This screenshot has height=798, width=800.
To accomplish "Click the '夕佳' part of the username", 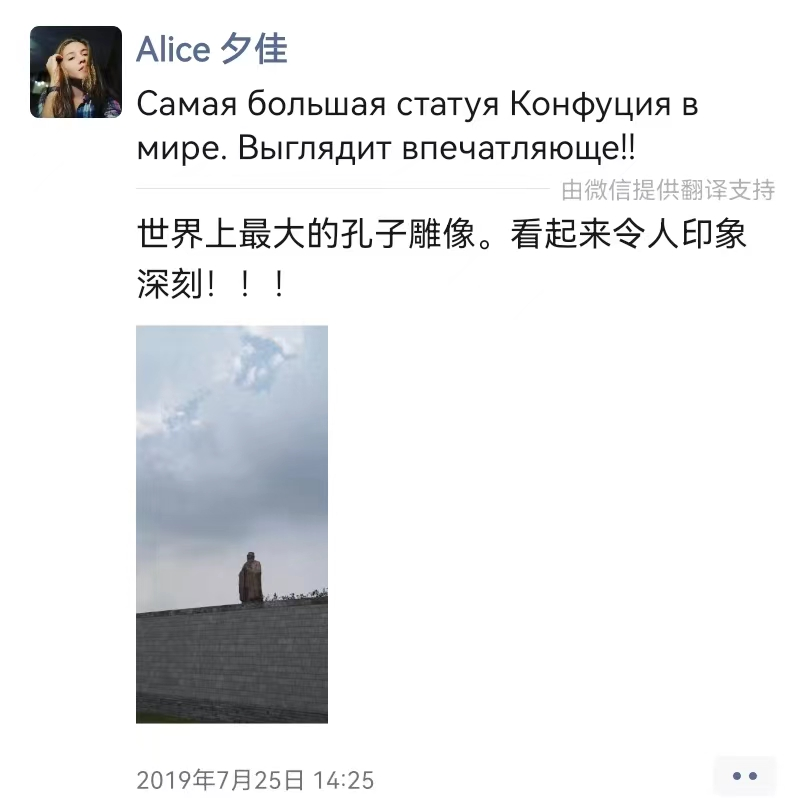I will (x=254, y=49).
